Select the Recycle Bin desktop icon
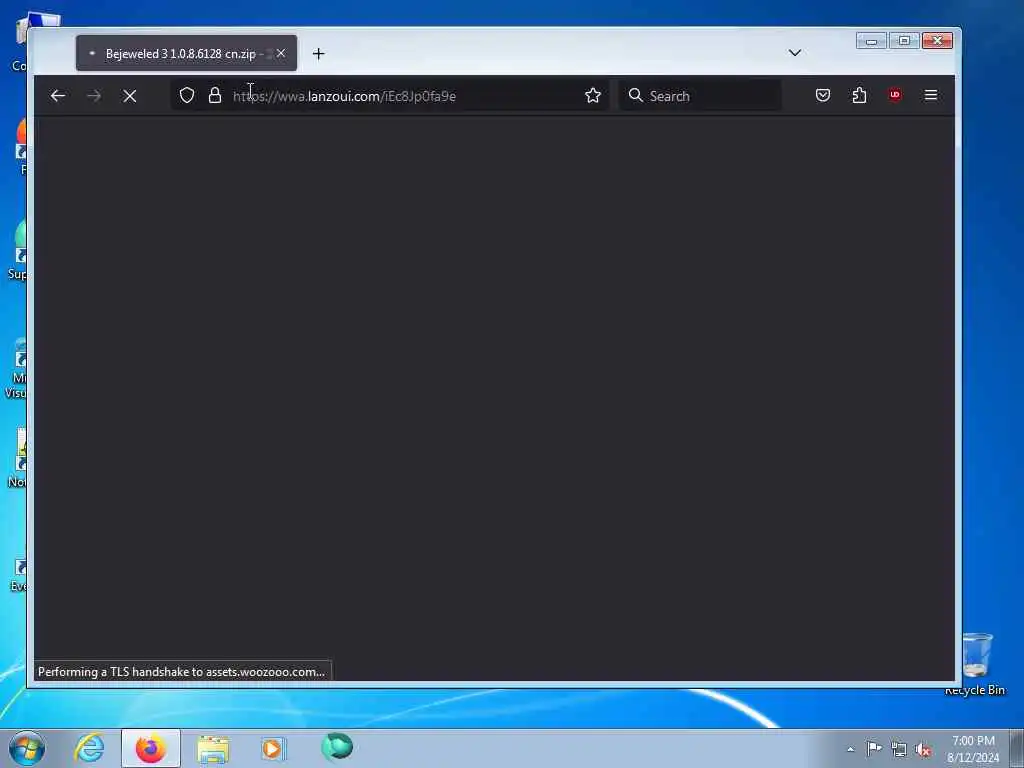1024x768 pixels. [x=976, y=664]
